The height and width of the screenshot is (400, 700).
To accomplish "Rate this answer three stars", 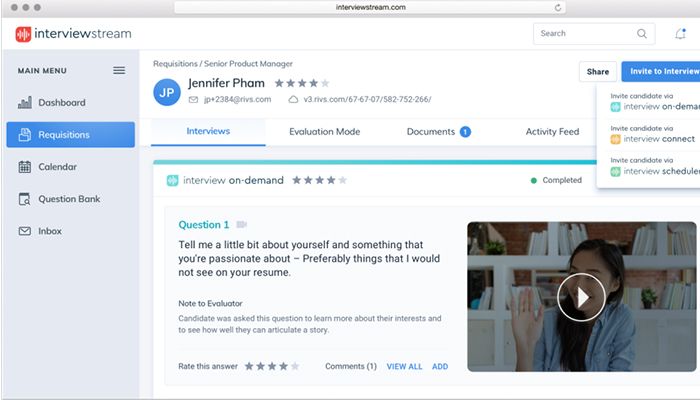I will pyautogui.click(x=272, y=367).
